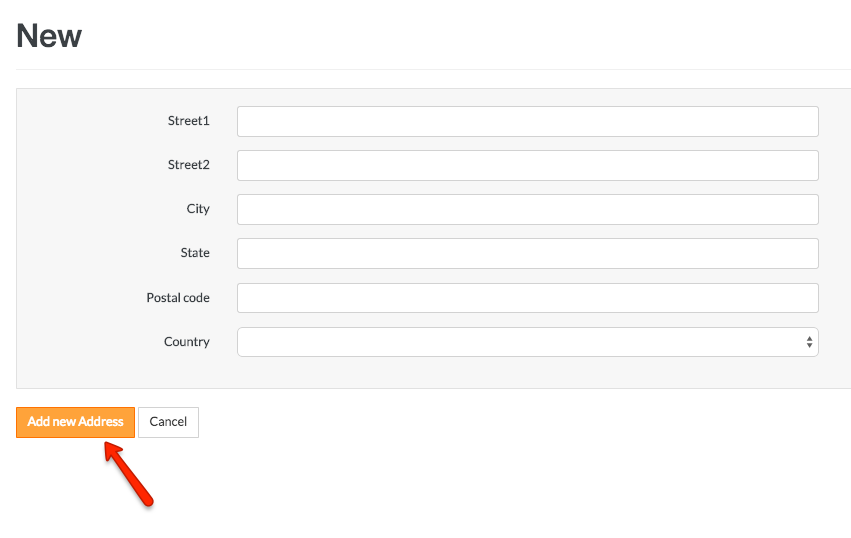This screenshot has width=851, height=538.
Task: Click the Country label text
Action: pos(187,342)
